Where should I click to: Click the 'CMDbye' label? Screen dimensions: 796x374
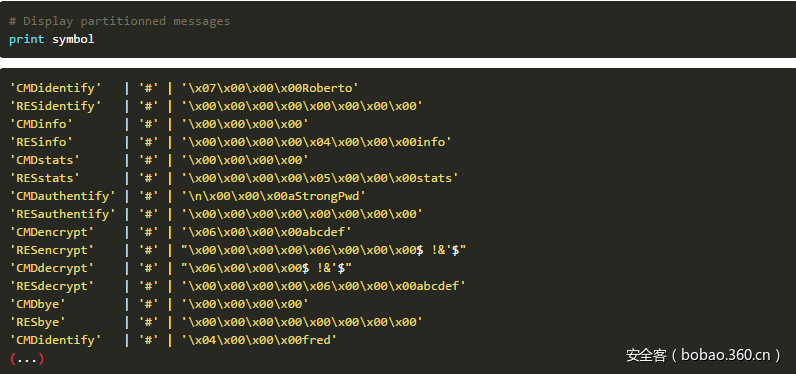(38, 304)
